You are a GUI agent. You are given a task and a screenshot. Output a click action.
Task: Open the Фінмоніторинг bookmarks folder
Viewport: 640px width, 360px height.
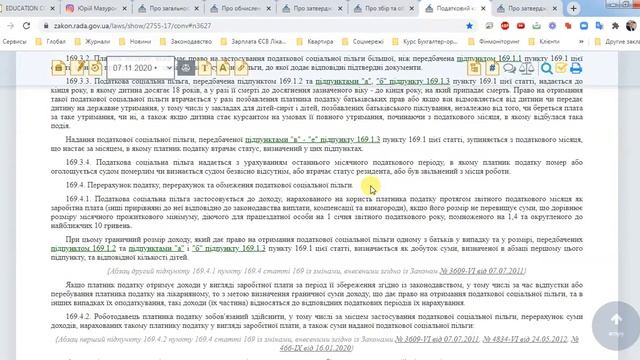(x=494, y=42)
